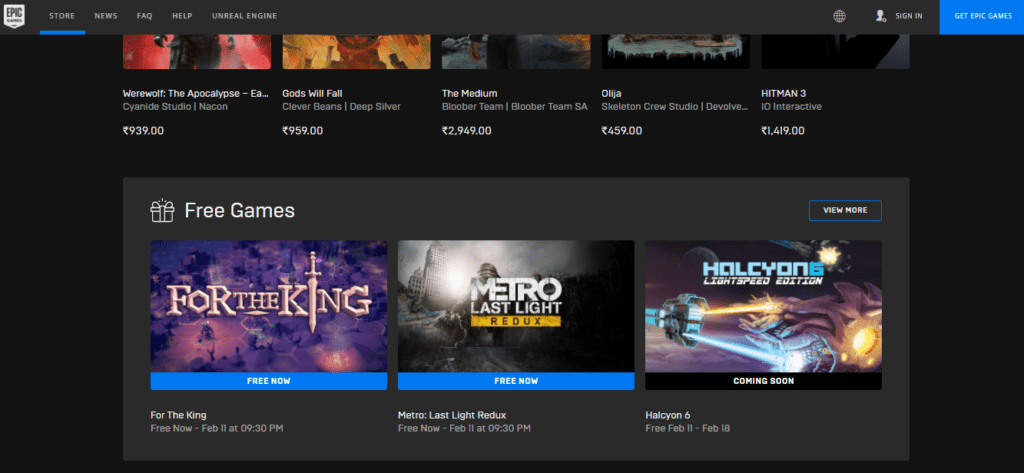Viewport: 1024px width, 473px height.
Task: Open the Halcyon 6 Lightspeed Edition artwork
Action: [763, 306]
